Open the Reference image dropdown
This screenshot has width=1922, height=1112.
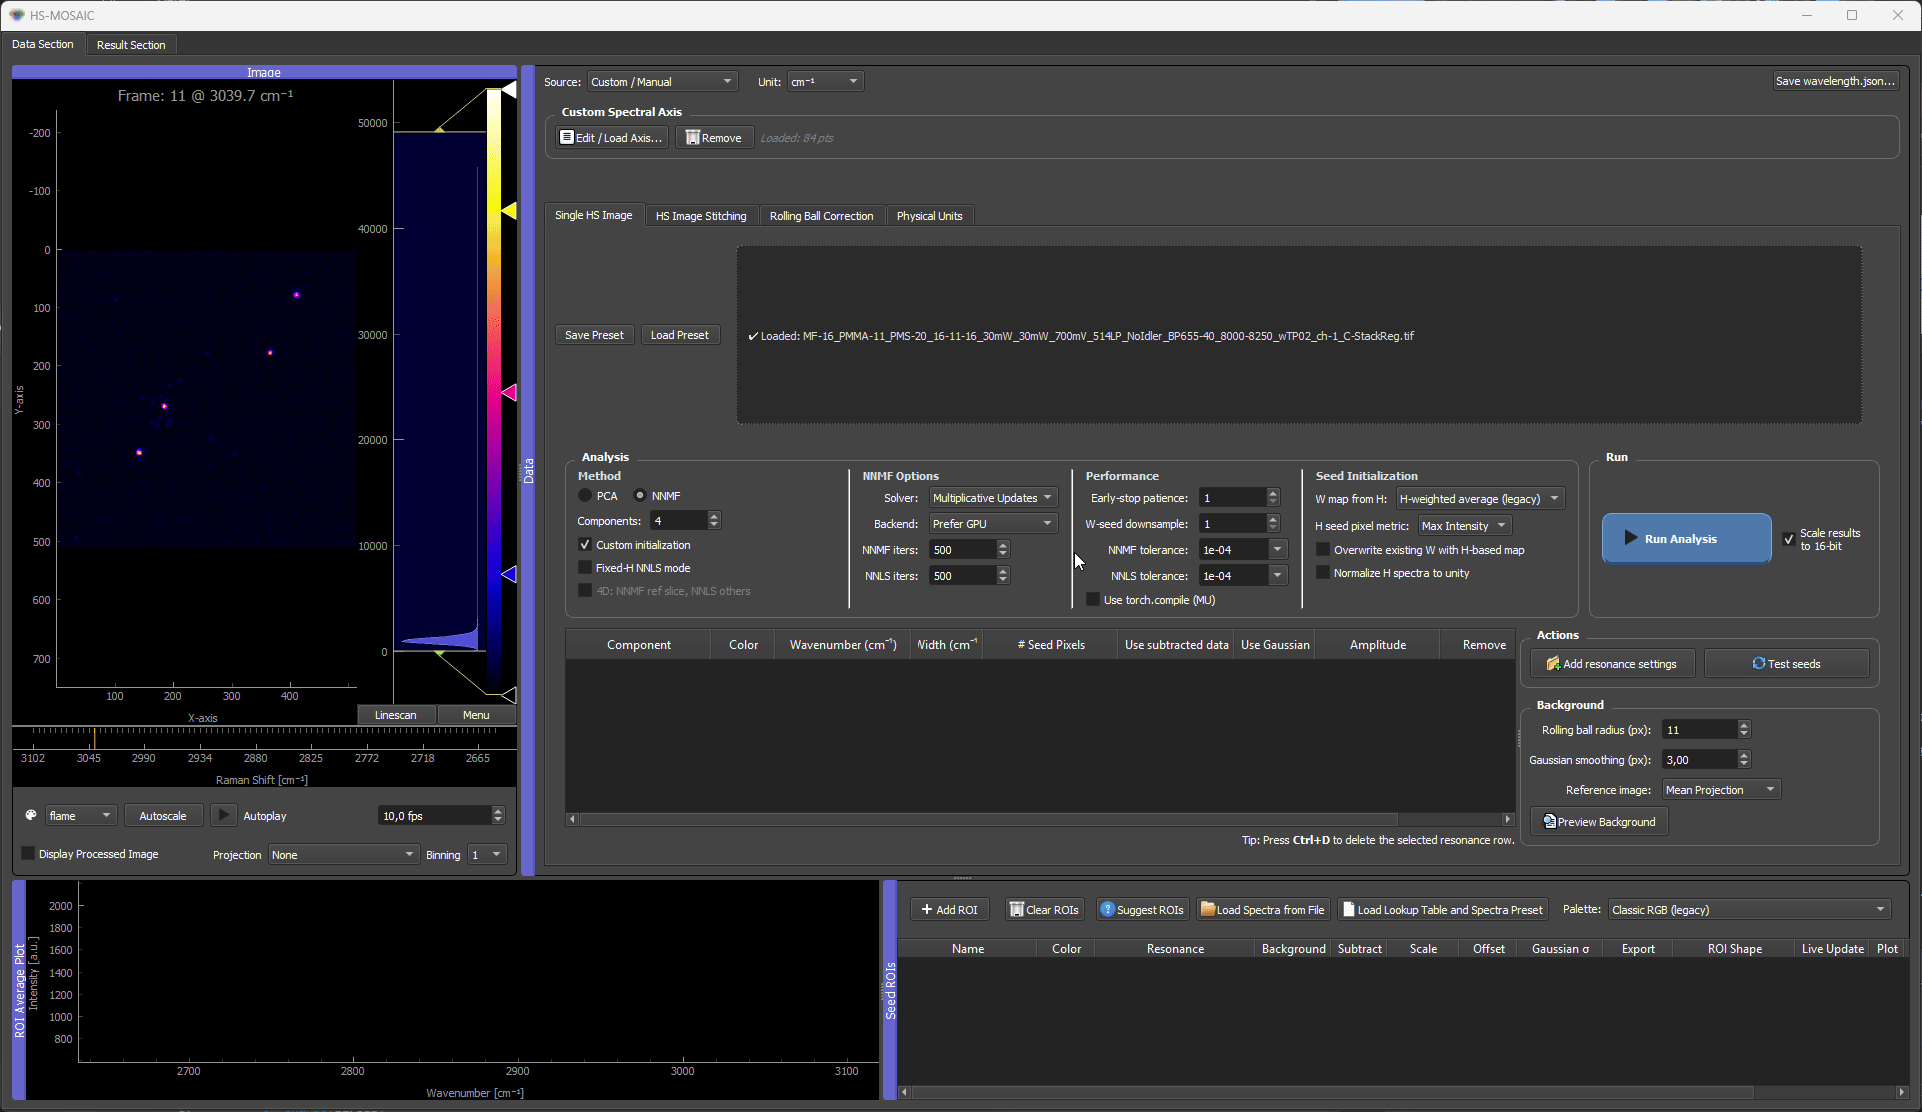coord(1721,790)
